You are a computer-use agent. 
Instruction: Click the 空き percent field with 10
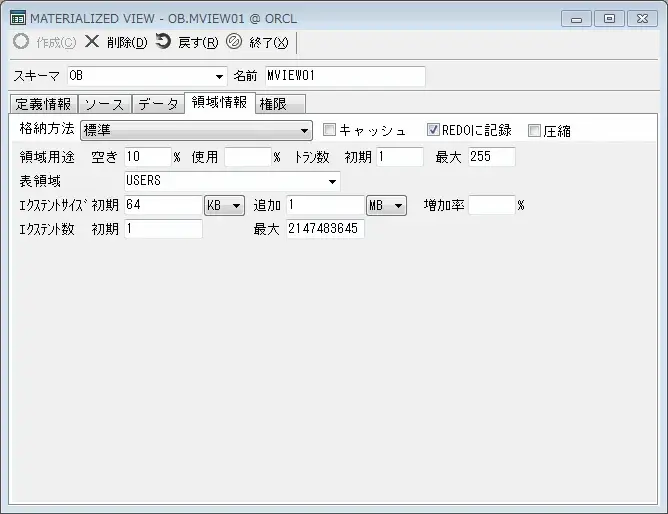click(x=148, y=157)
